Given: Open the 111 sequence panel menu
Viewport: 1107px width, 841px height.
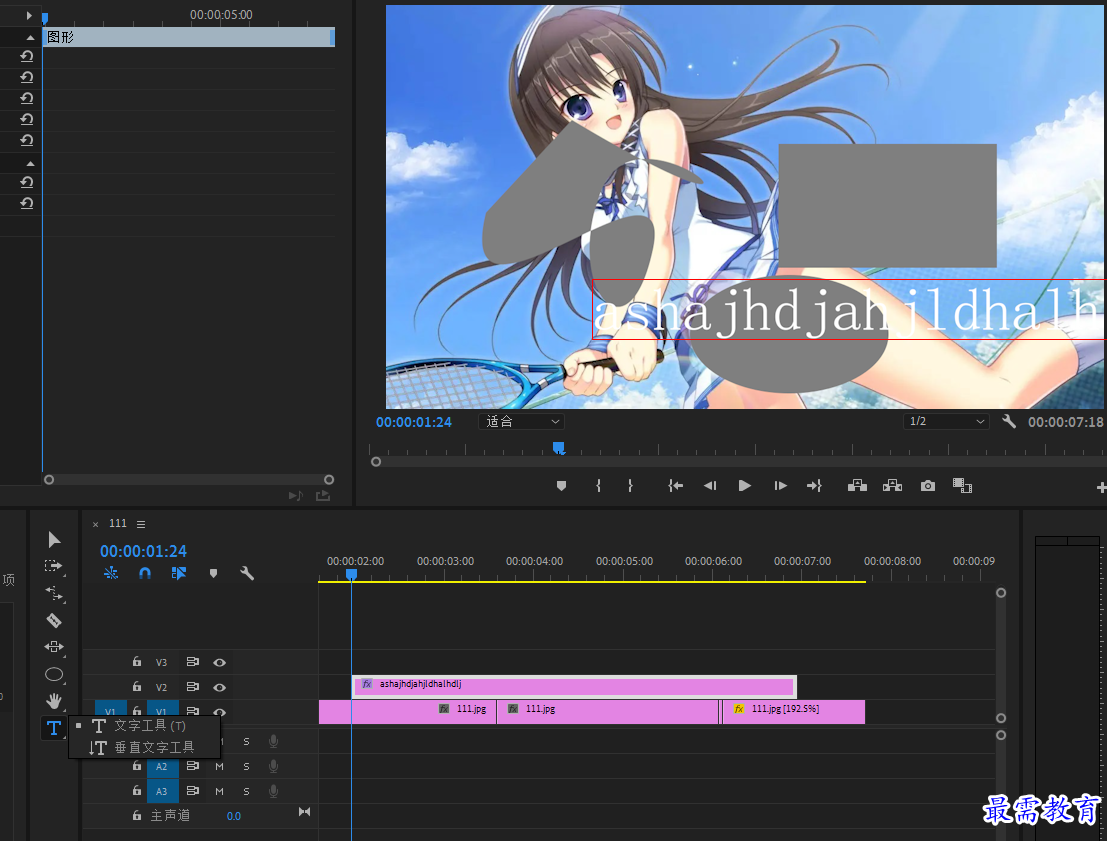Looking at the screenshot, I should click(141, 524).
